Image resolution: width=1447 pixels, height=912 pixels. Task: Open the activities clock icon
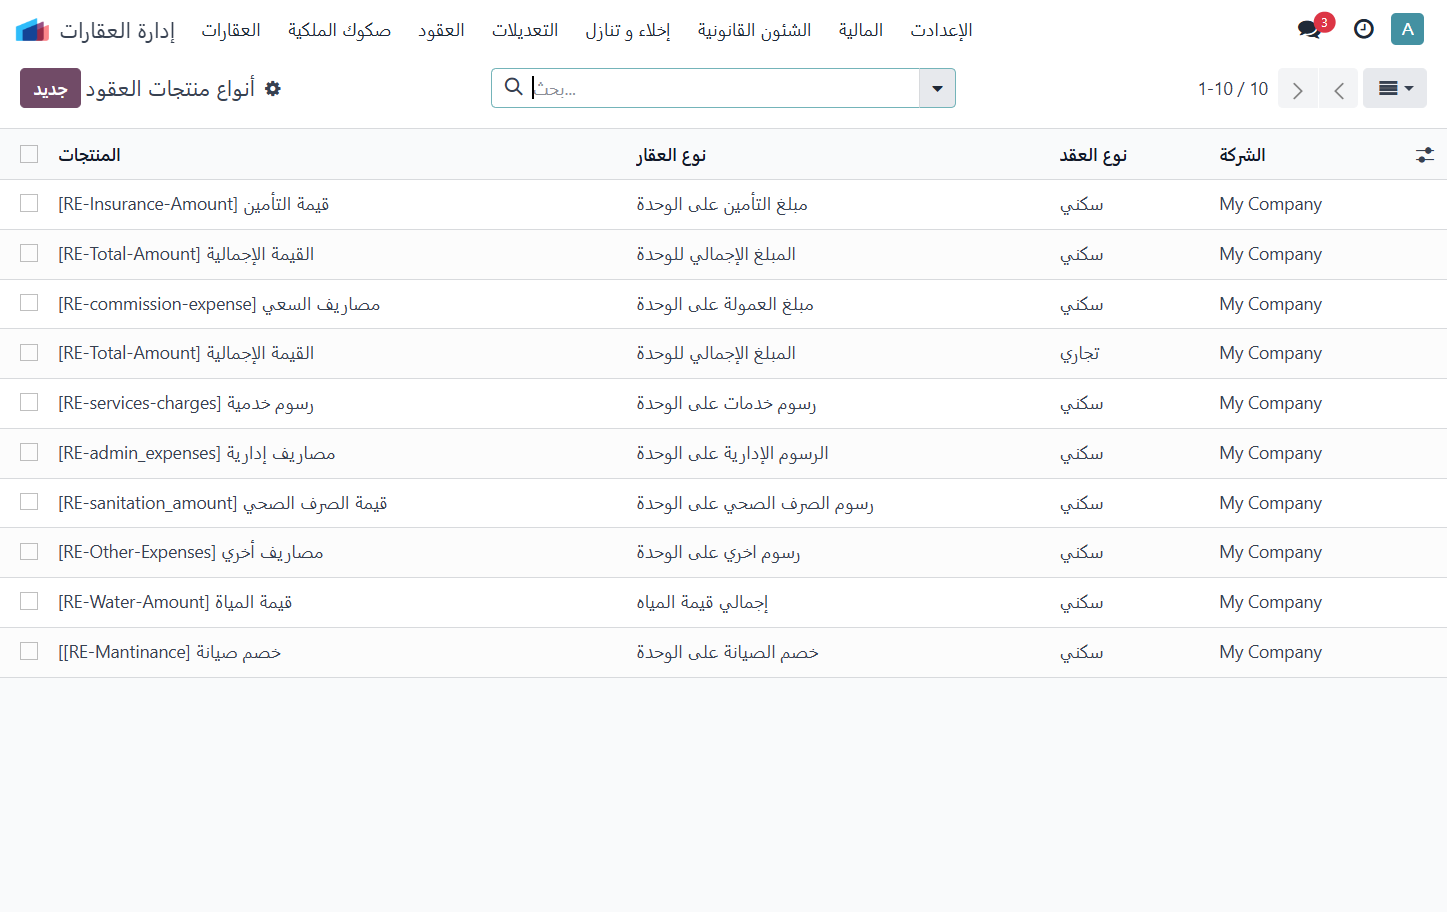pyautogui.click(x=1364, y=29)
